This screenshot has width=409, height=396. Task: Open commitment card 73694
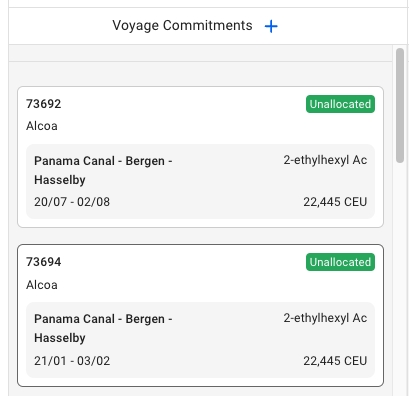pyautogui.click(x=200, y=315)
